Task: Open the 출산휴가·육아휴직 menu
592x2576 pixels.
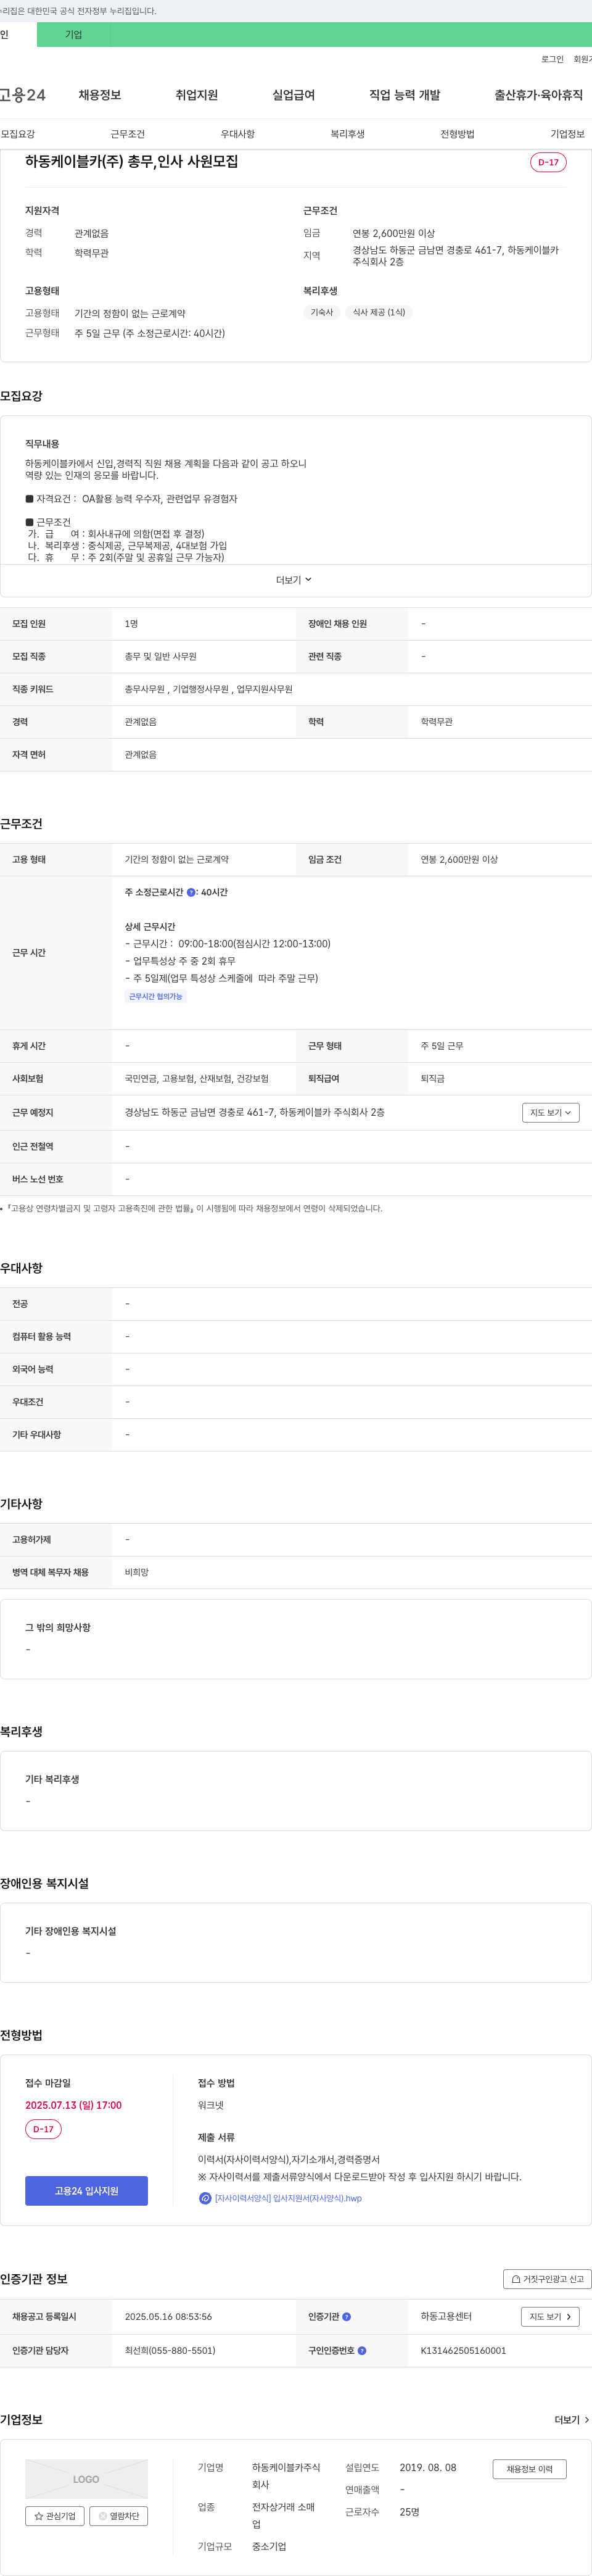Action: (538, 95)
